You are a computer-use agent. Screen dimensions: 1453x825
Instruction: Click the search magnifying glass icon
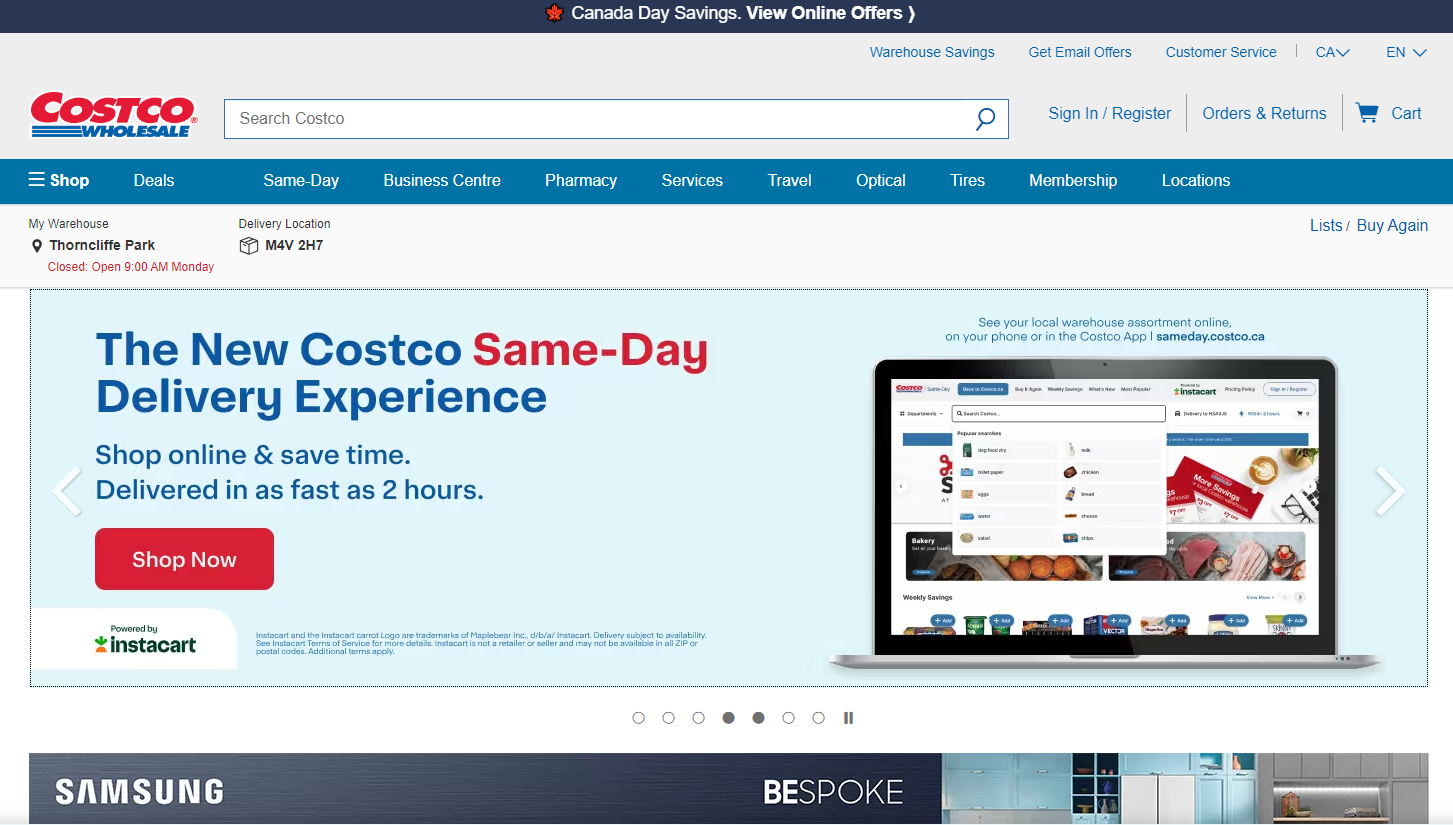point(985,119)
